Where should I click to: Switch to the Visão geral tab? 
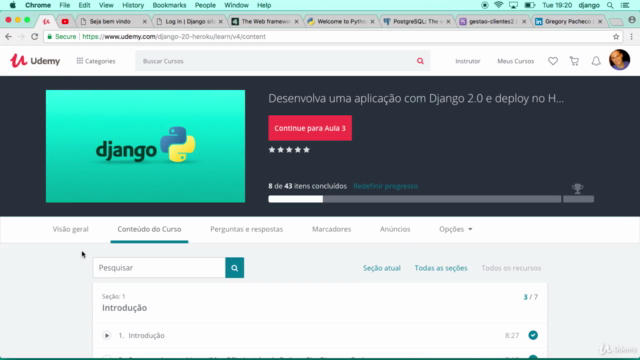pyautogui.click(x=70, y=229)
